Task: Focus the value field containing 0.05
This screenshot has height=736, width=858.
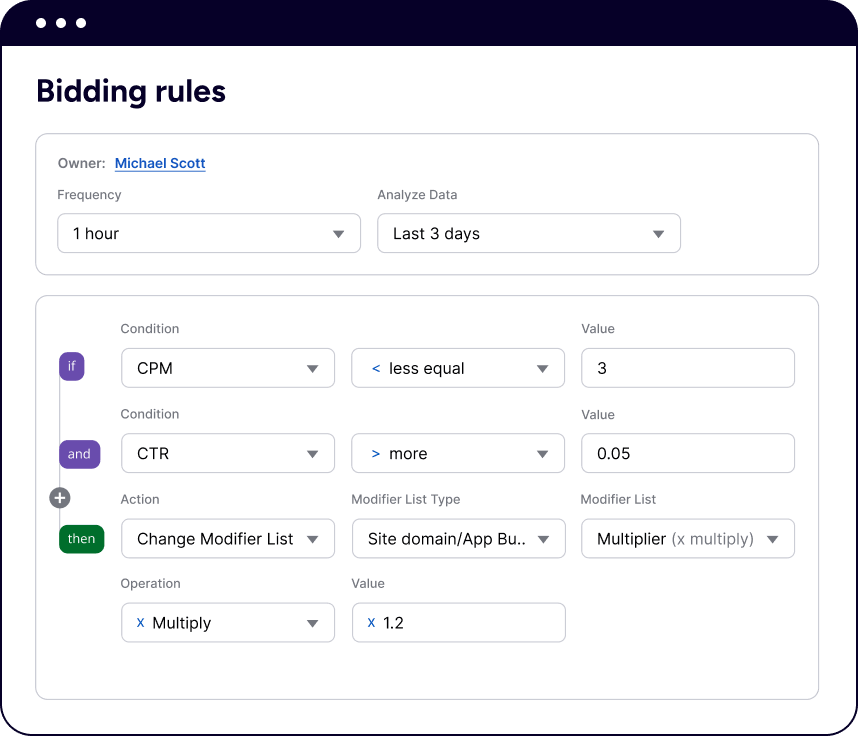Action: click(687, 453)
